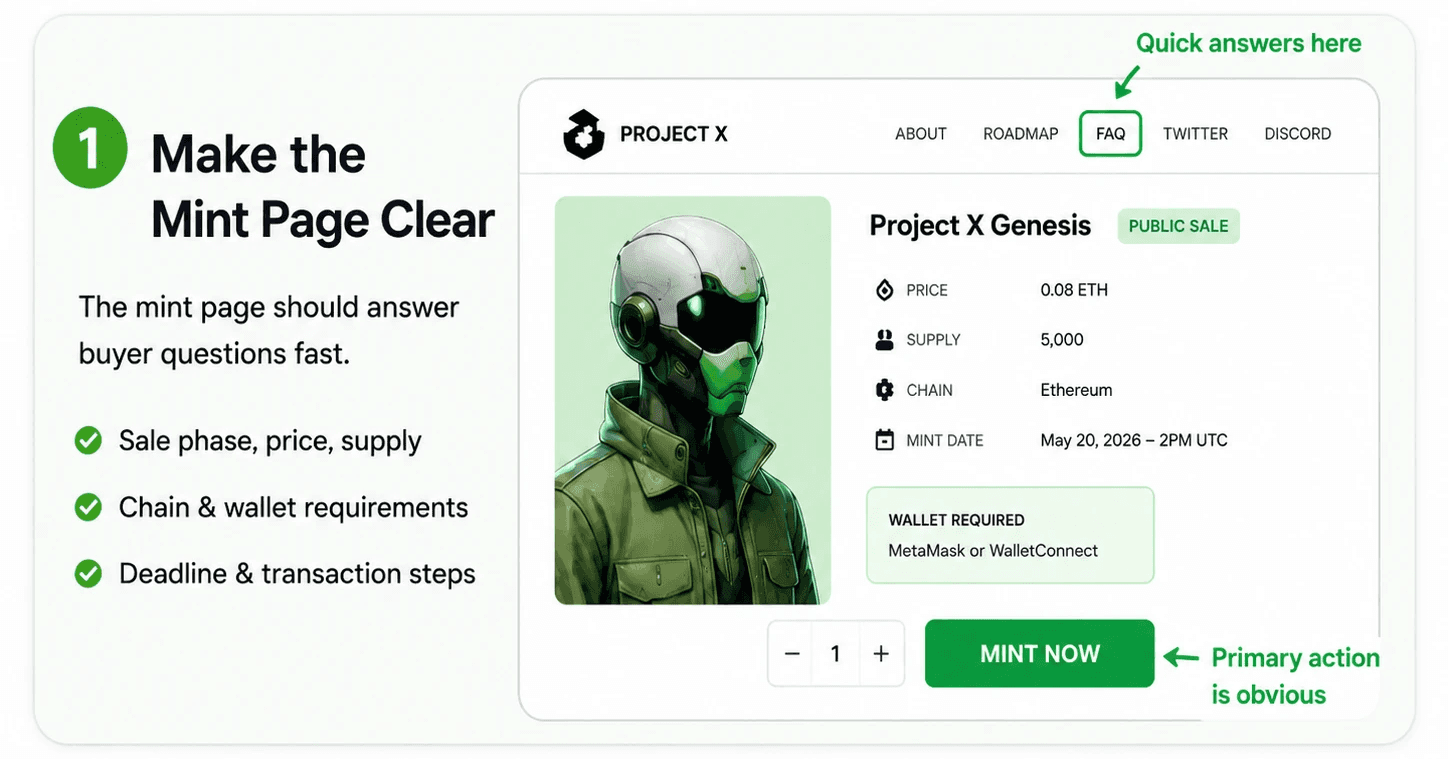Click the quantity field showing 1
Viewport: 1448px width, 759px height.
(836, 654)
